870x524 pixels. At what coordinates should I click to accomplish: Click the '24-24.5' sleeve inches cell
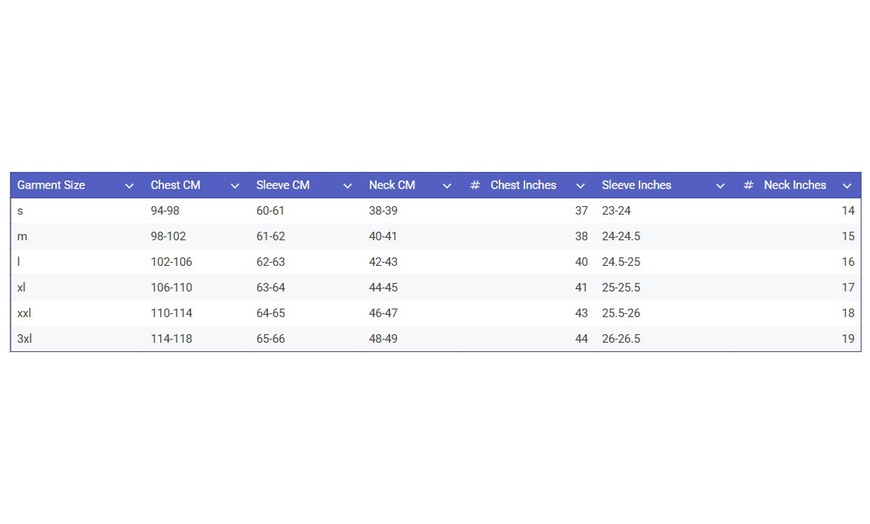[621, 237]
